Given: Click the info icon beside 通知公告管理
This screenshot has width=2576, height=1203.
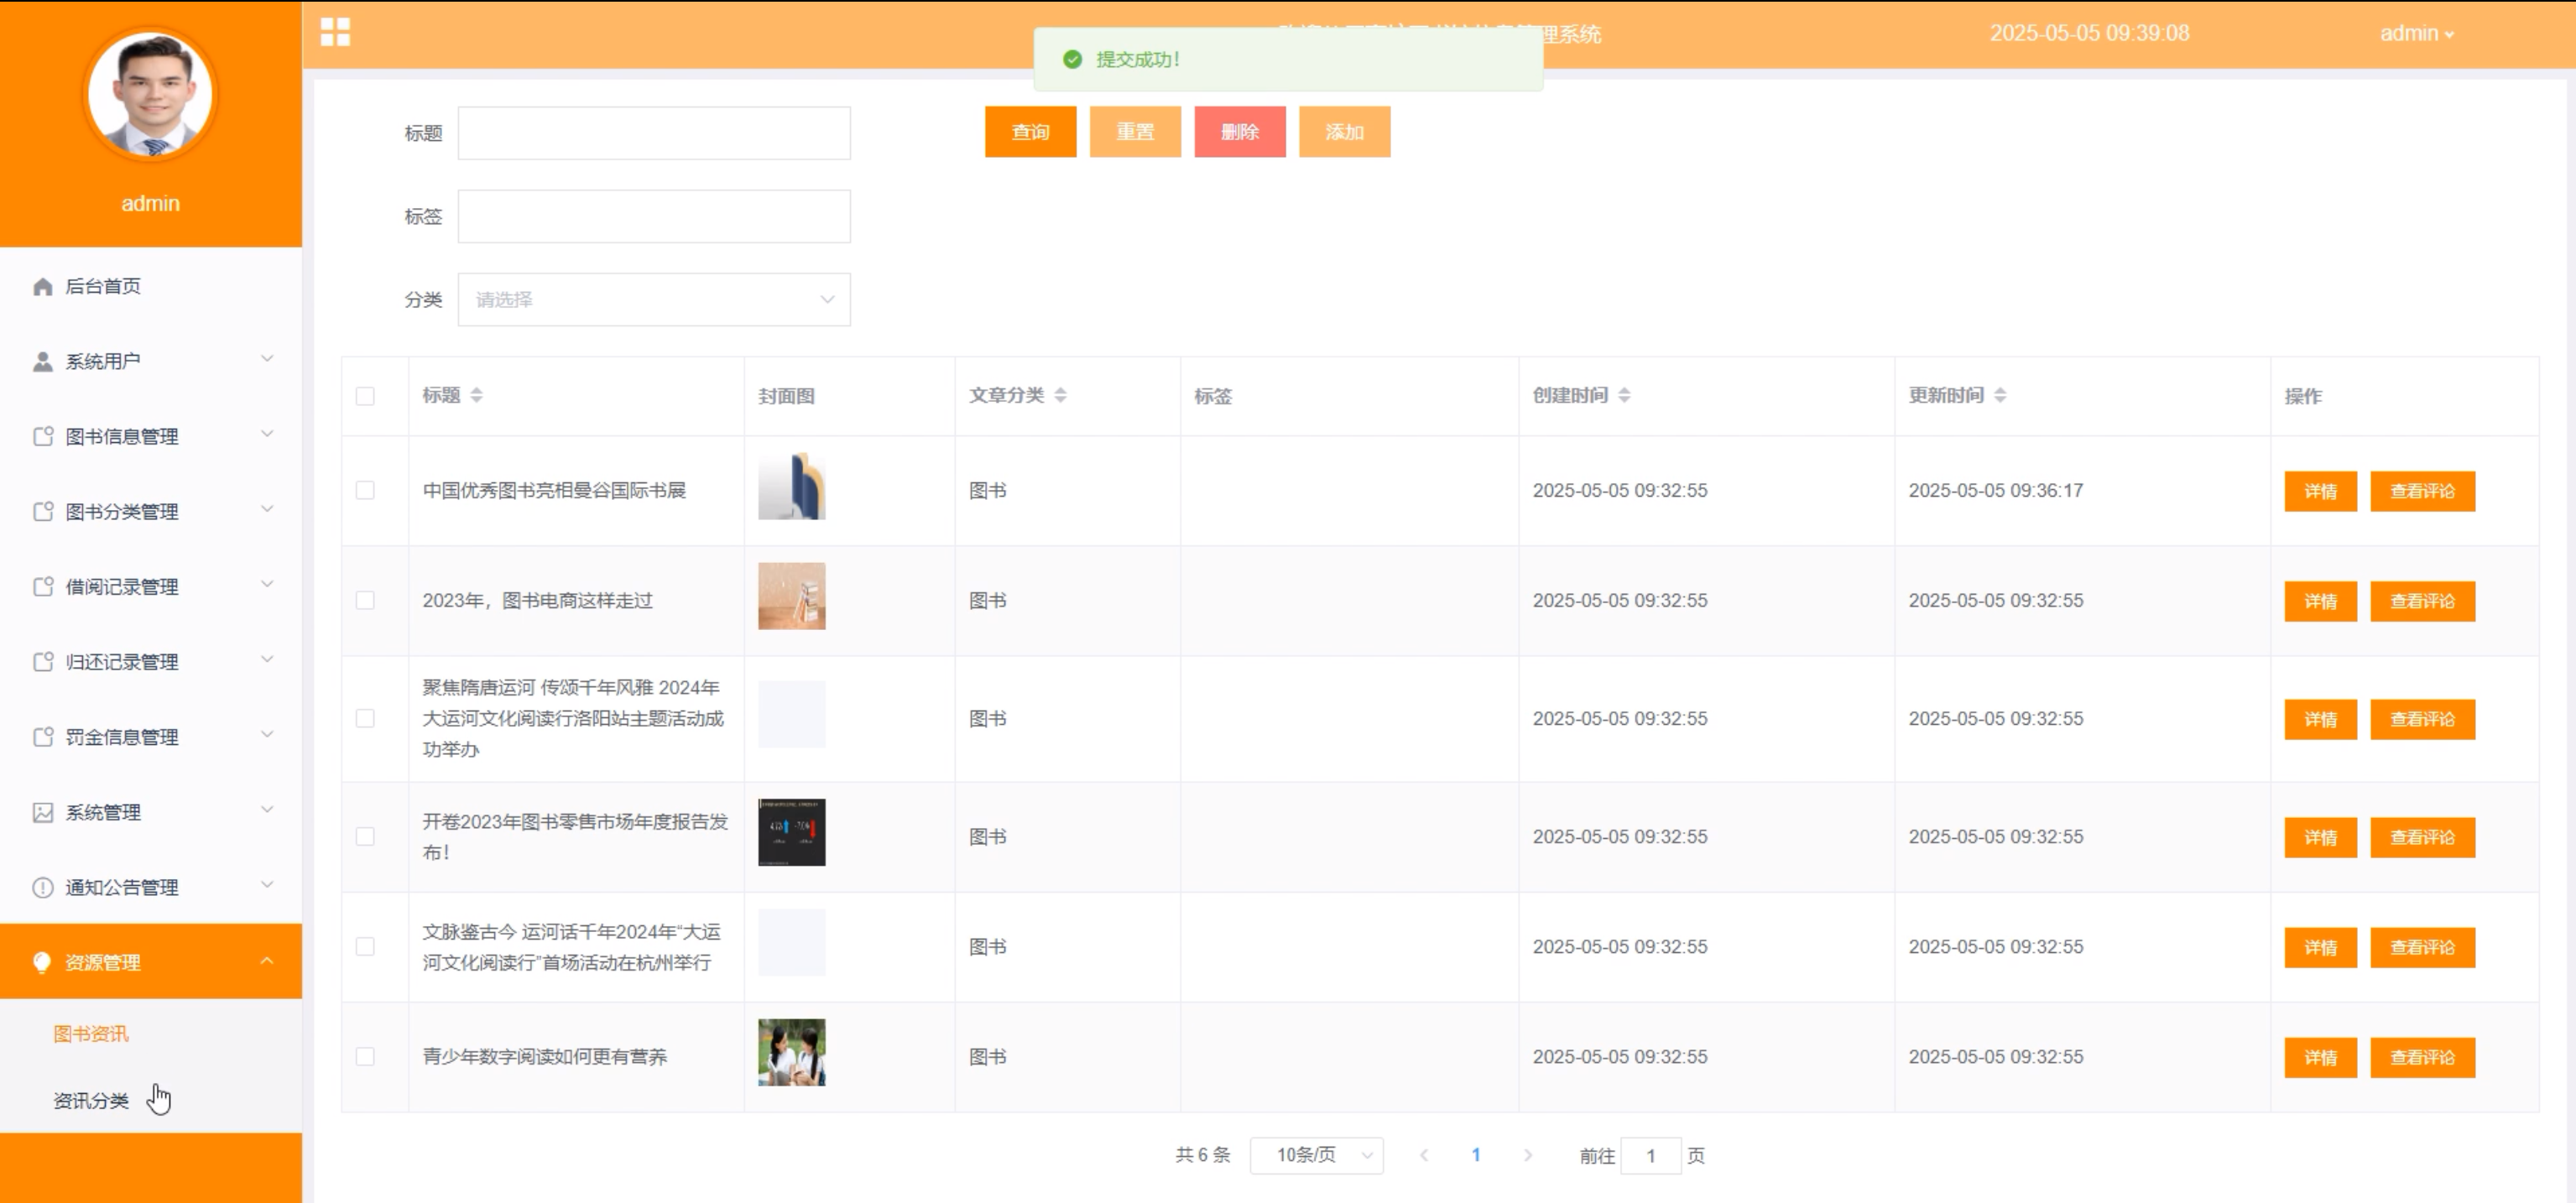Looking at the screenshot, I should coord(42,887).
